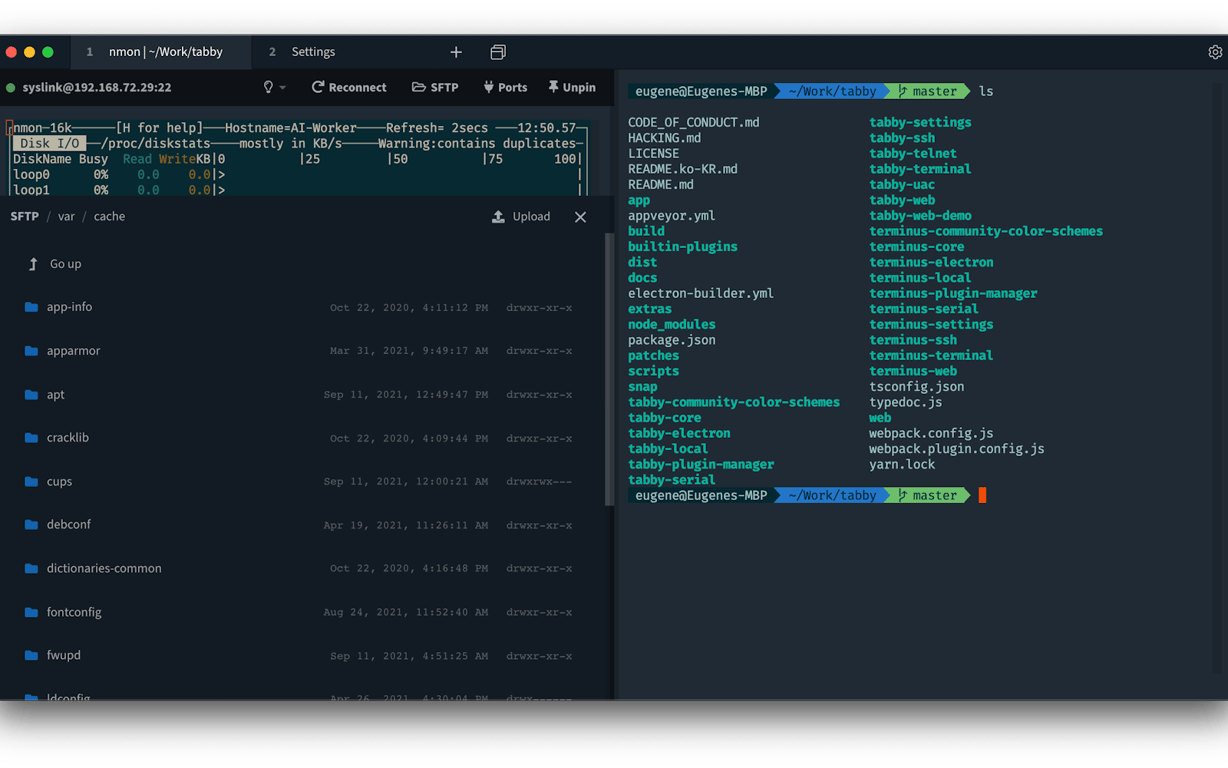
Task: Expand the lightbulb dropdown arrow
Action: [x=283, y=88]
